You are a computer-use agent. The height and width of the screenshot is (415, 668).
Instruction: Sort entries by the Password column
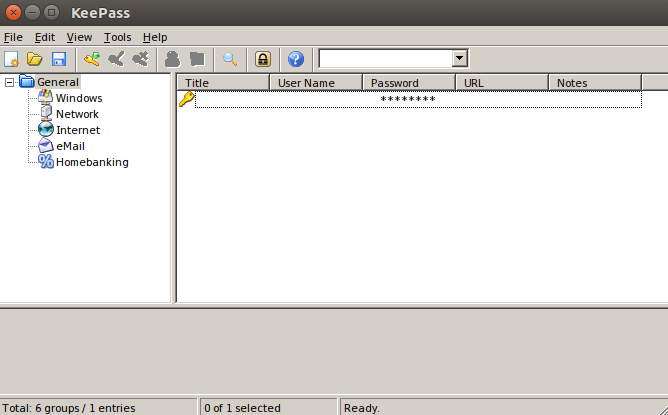coord(409,83)
